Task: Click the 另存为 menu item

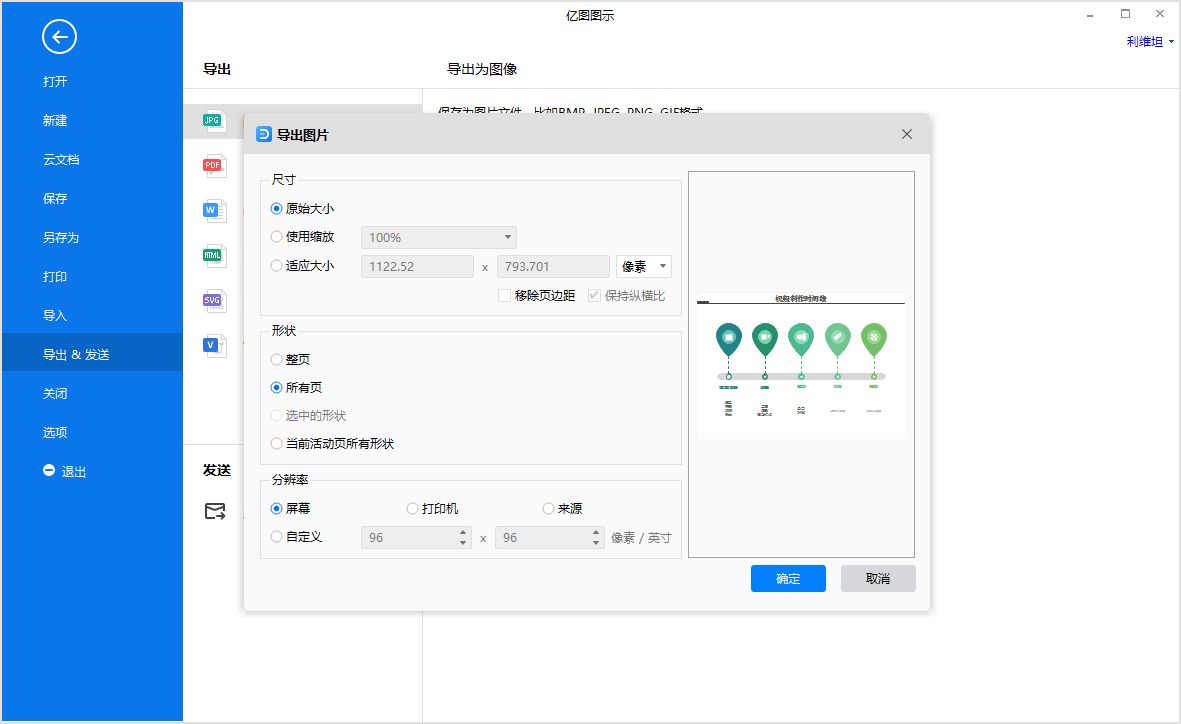Action: [x=61, y=237]
